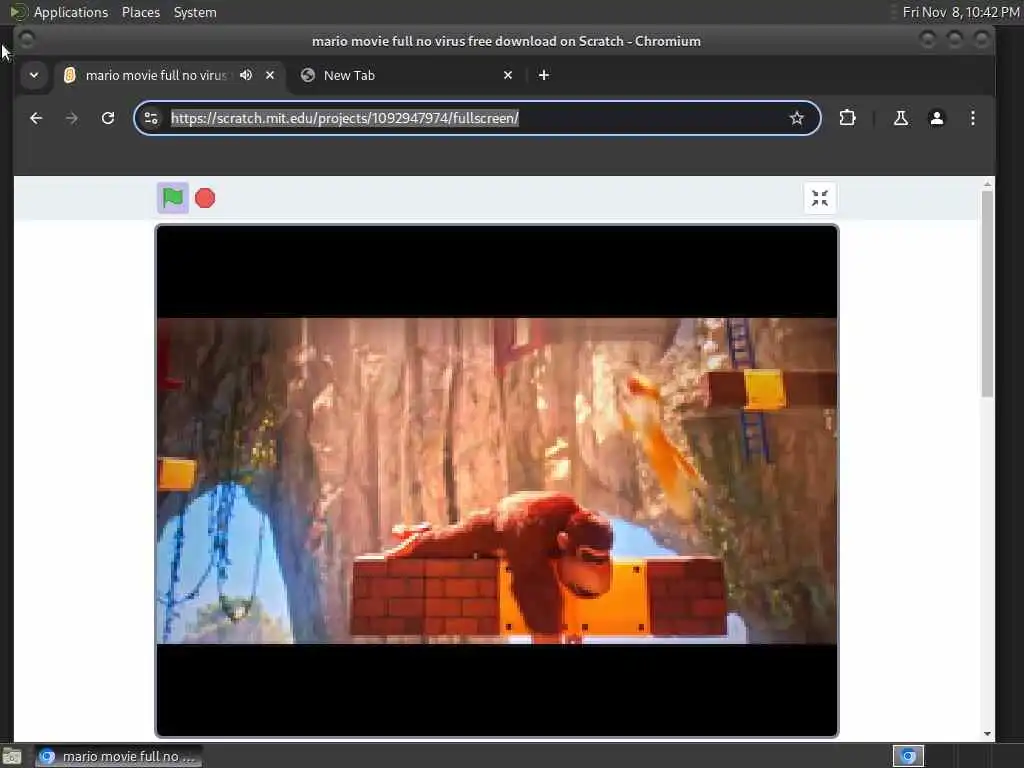Open the System menu

pyautogui.click(x=195, y=12)
